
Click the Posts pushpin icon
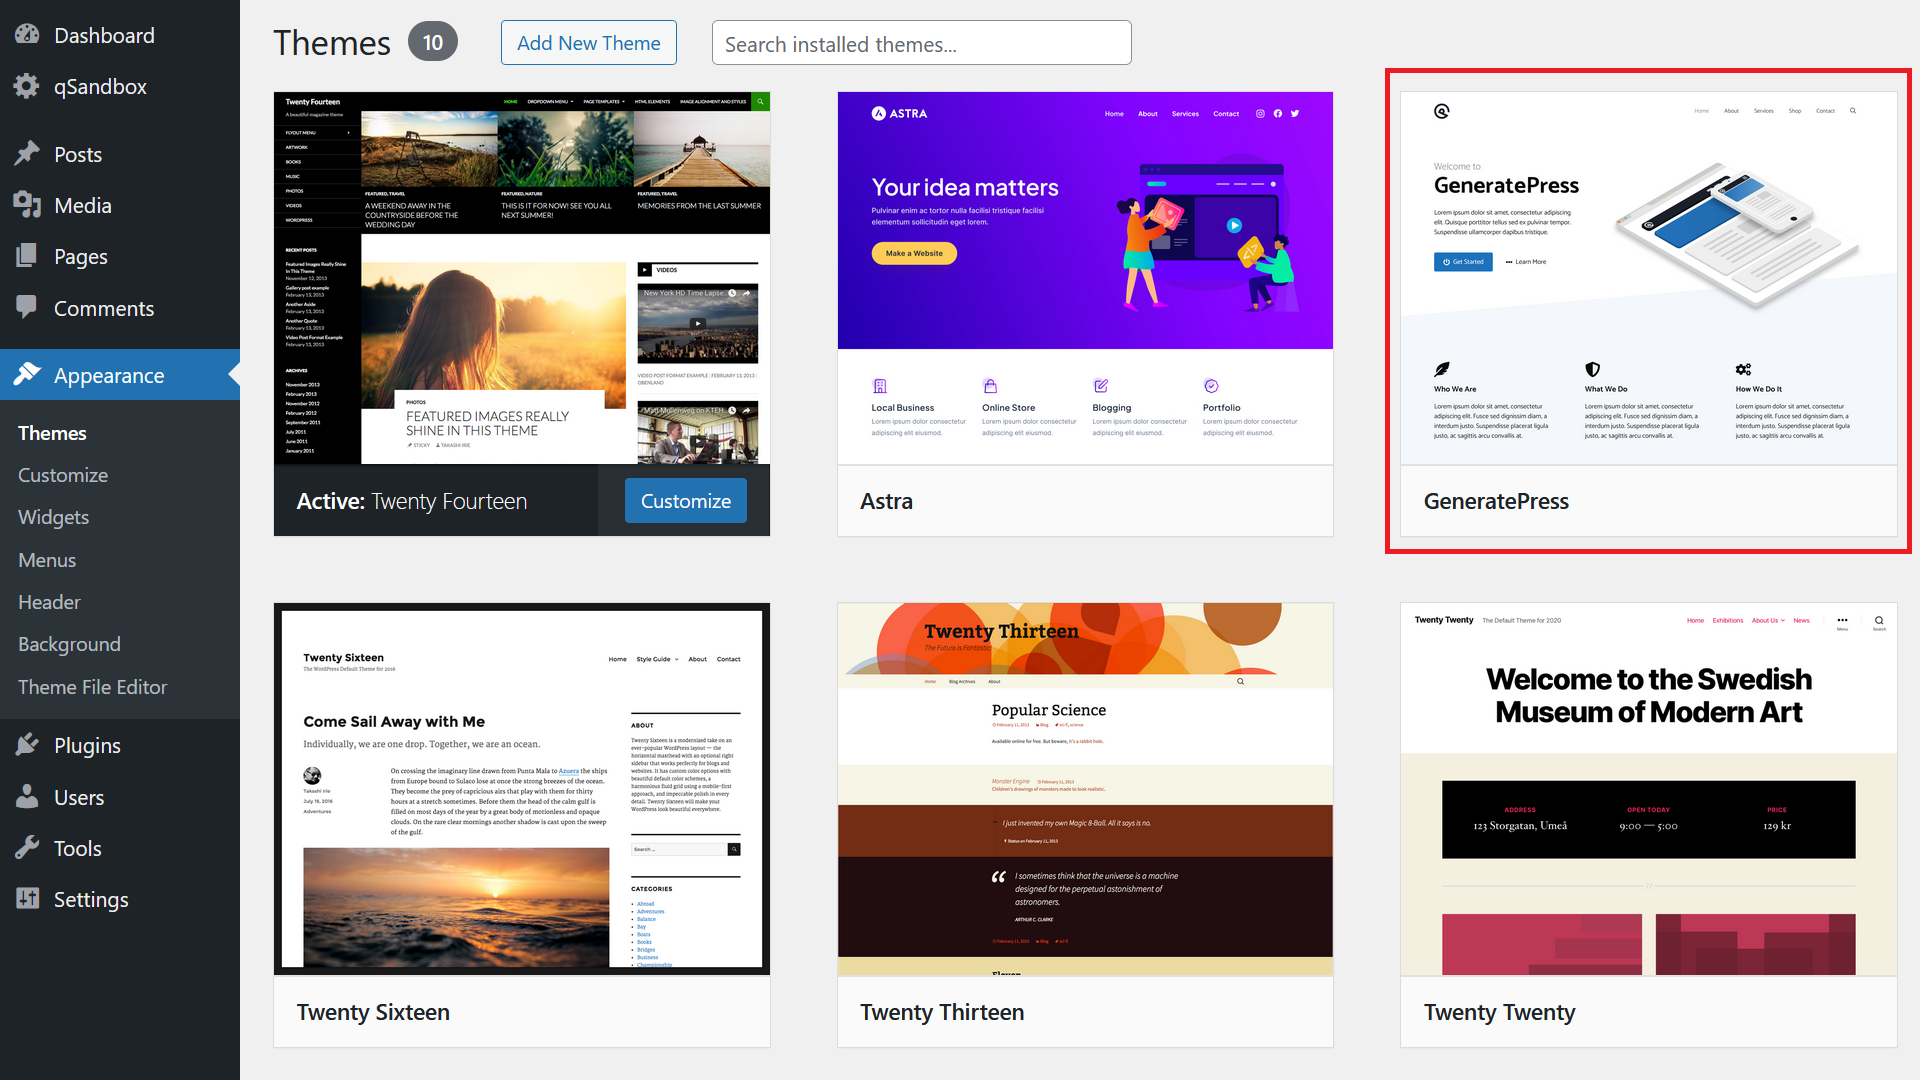[27, 154]
